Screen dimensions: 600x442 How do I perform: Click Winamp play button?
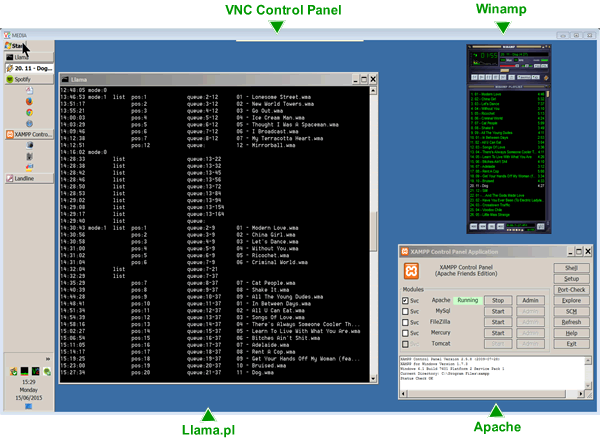pos(481,77)
